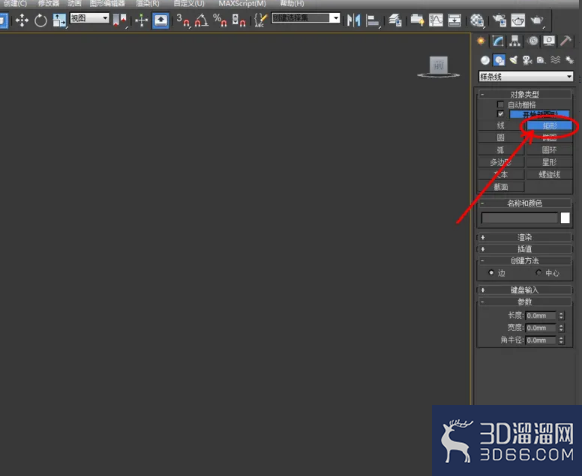Toggle the Spinner Snap icon

[239, 20]
